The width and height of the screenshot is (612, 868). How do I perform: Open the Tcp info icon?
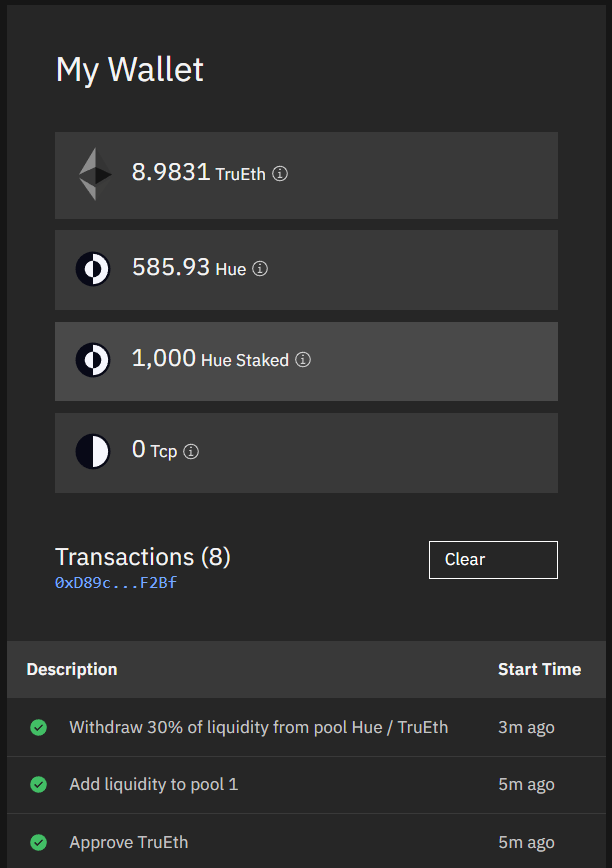point(191,452)
